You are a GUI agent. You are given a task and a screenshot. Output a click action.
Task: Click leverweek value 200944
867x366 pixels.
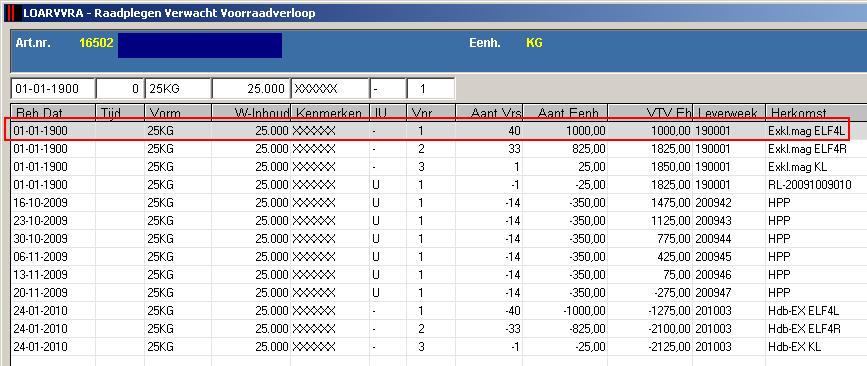click(714, 239)
